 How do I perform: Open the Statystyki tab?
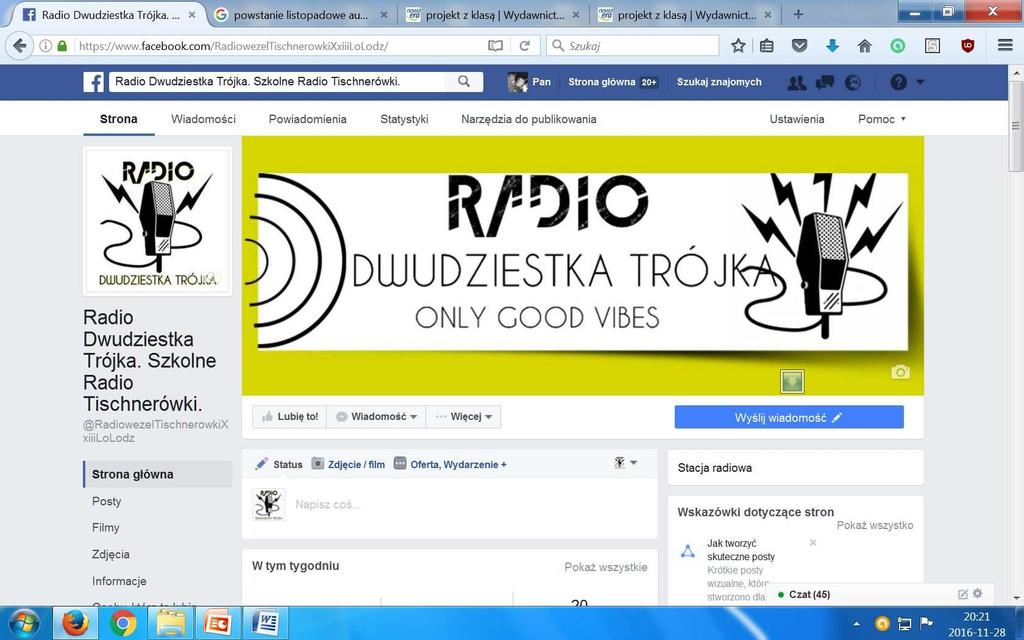404,119
